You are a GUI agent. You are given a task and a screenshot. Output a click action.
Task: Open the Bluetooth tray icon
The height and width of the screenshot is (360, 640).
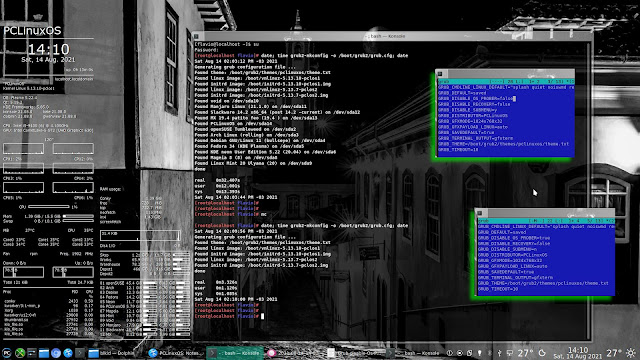click(489, 353)
